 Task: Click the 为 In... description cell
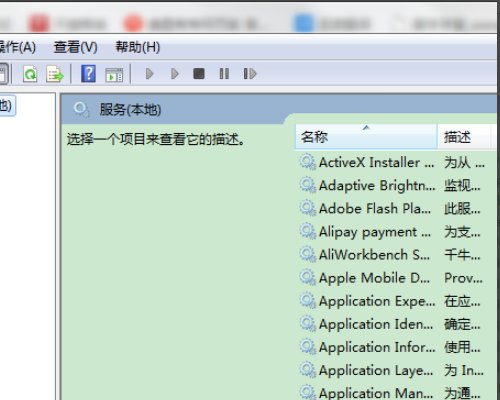click(x=464, y=370)
